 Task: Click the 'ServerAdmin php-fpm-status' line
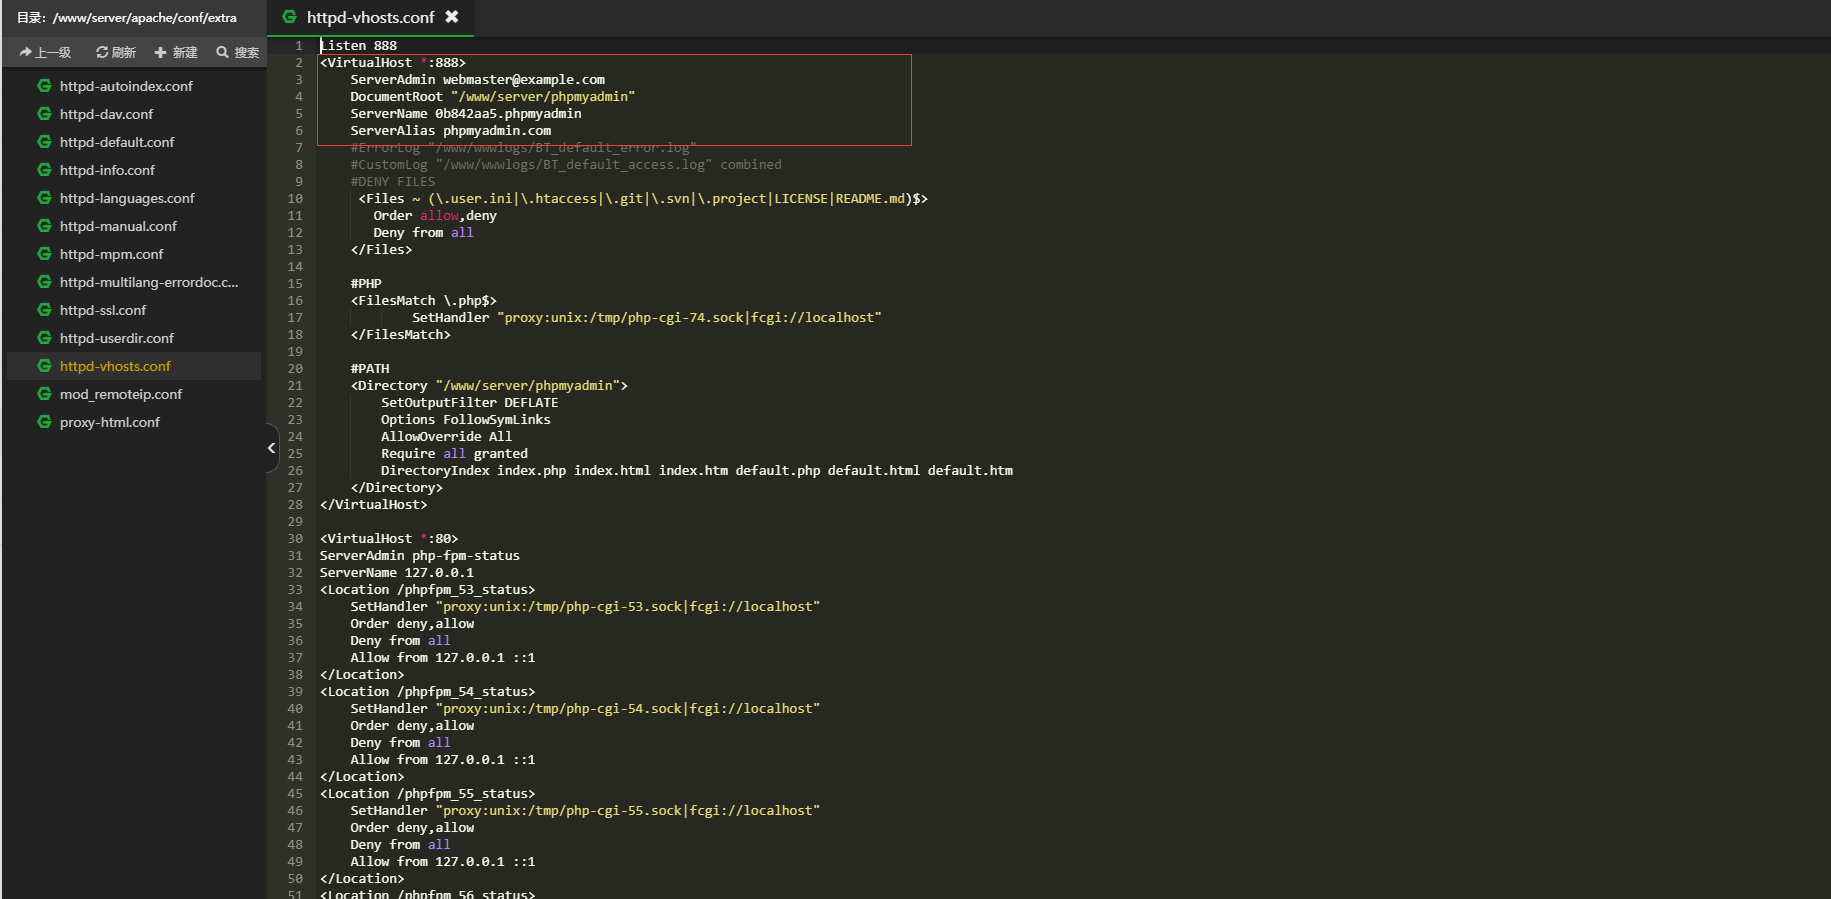(420, 556)
